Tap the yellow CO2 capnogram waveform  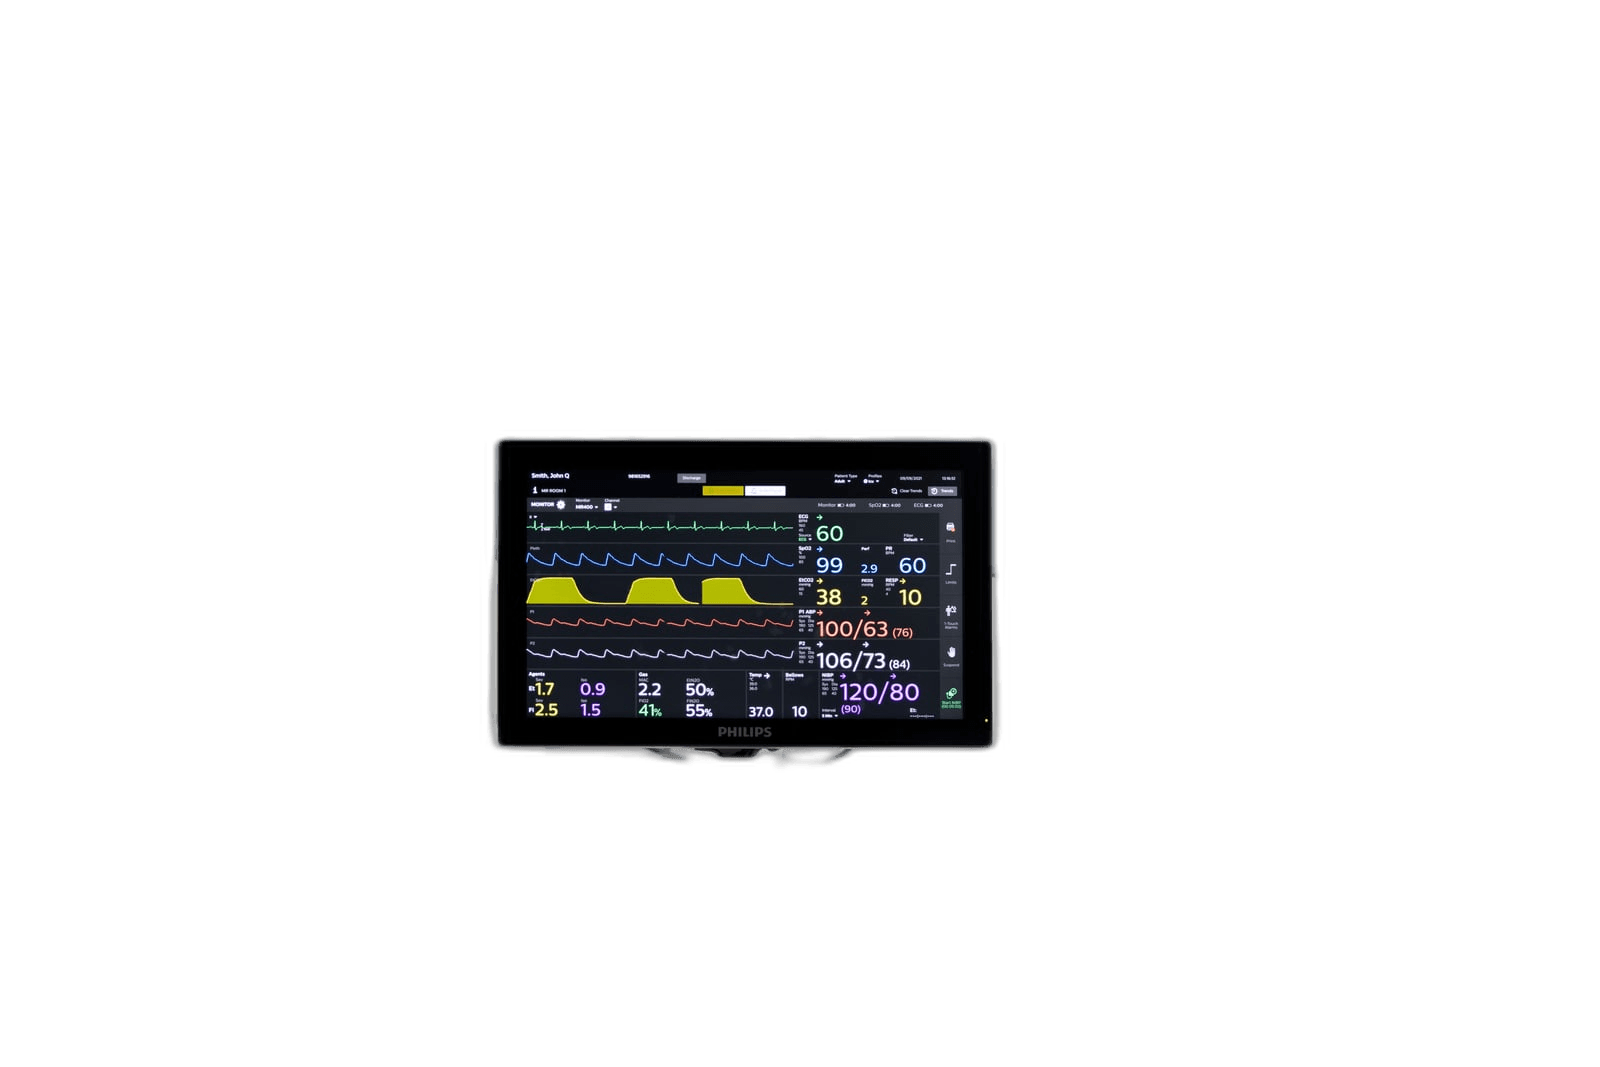(661, 591)
